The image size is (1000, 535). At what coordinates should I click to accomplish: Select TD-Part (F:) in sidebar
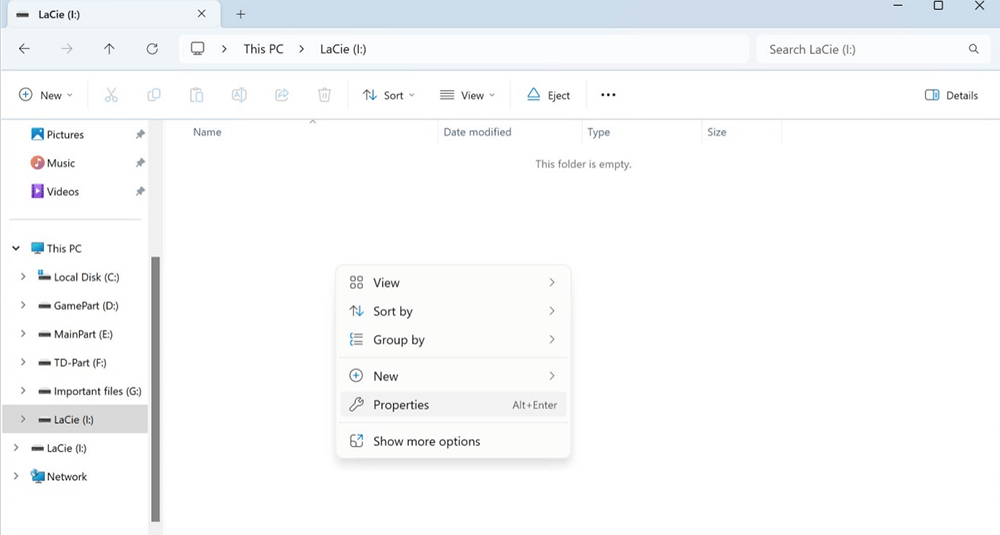(x=72, y=362)
